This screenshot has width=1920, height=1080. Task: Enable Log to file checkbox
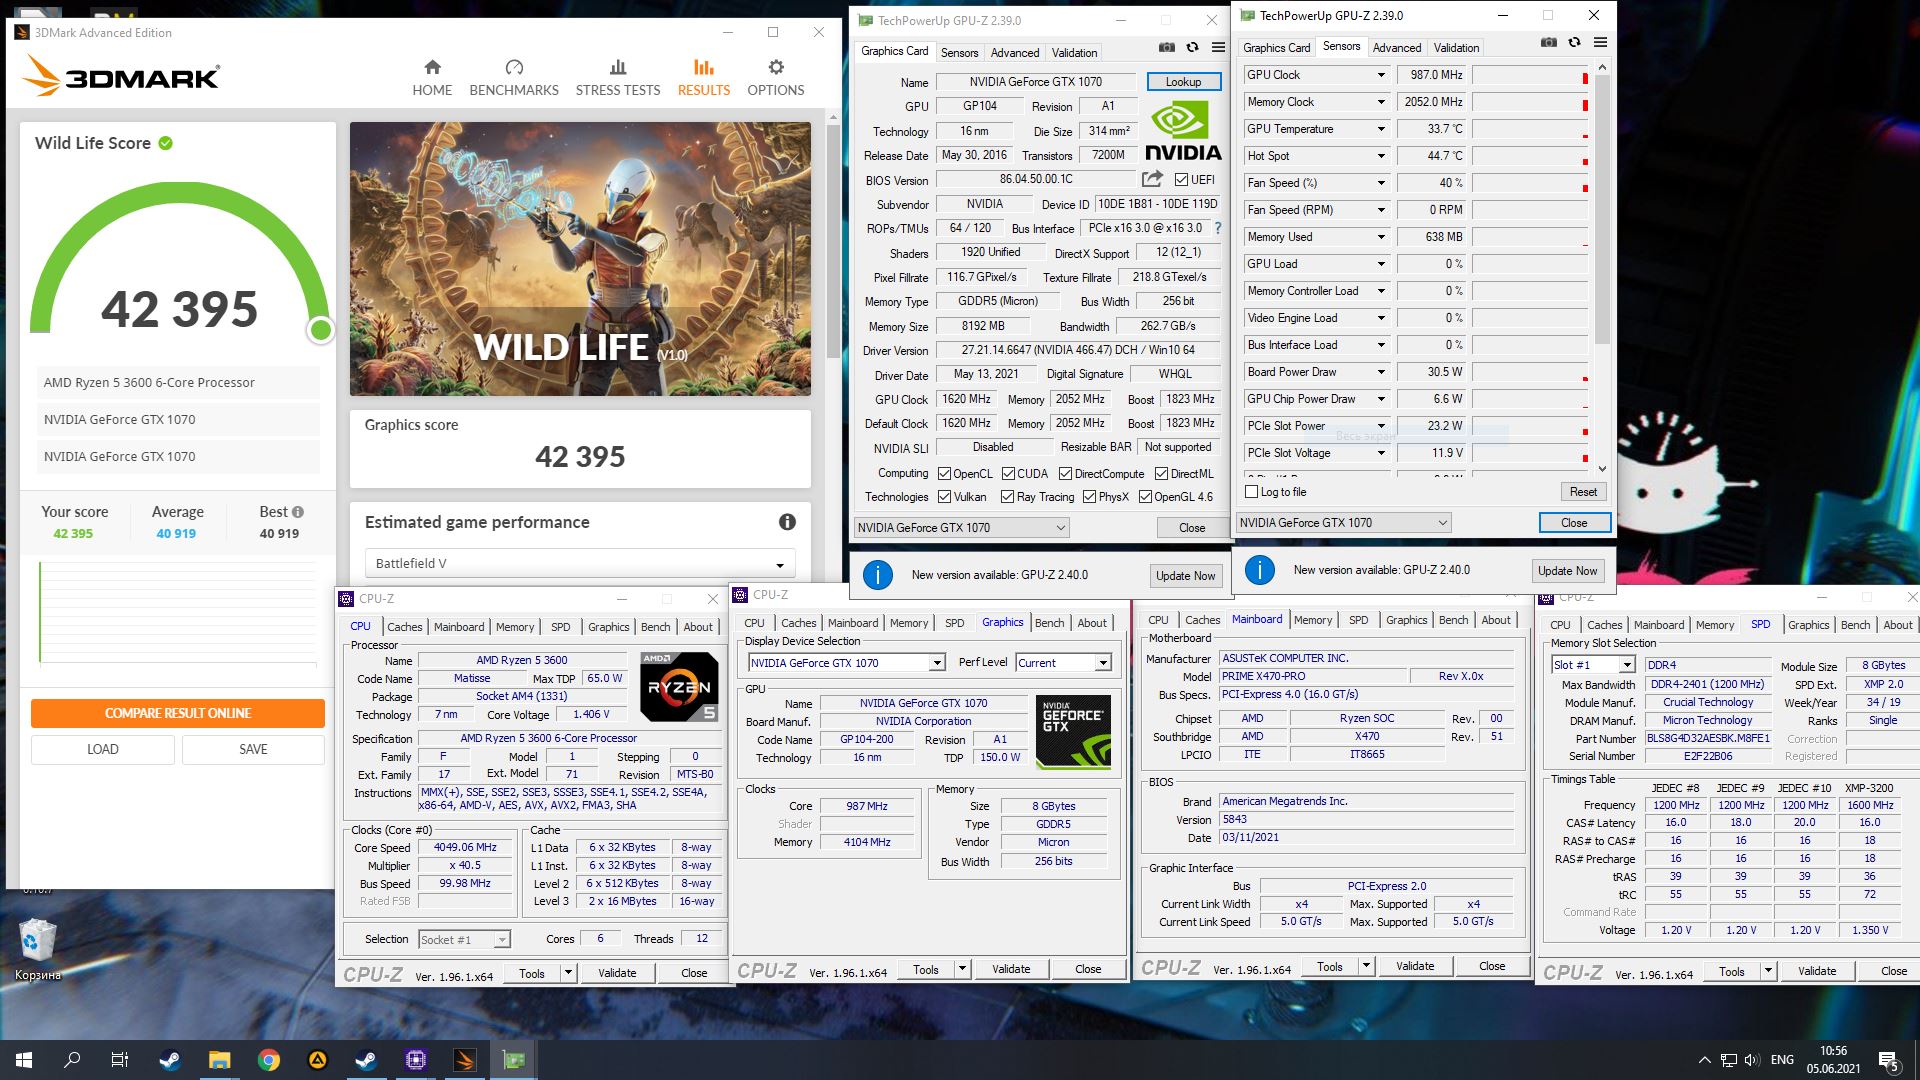pyautogui.click(x=1251, y=492)
